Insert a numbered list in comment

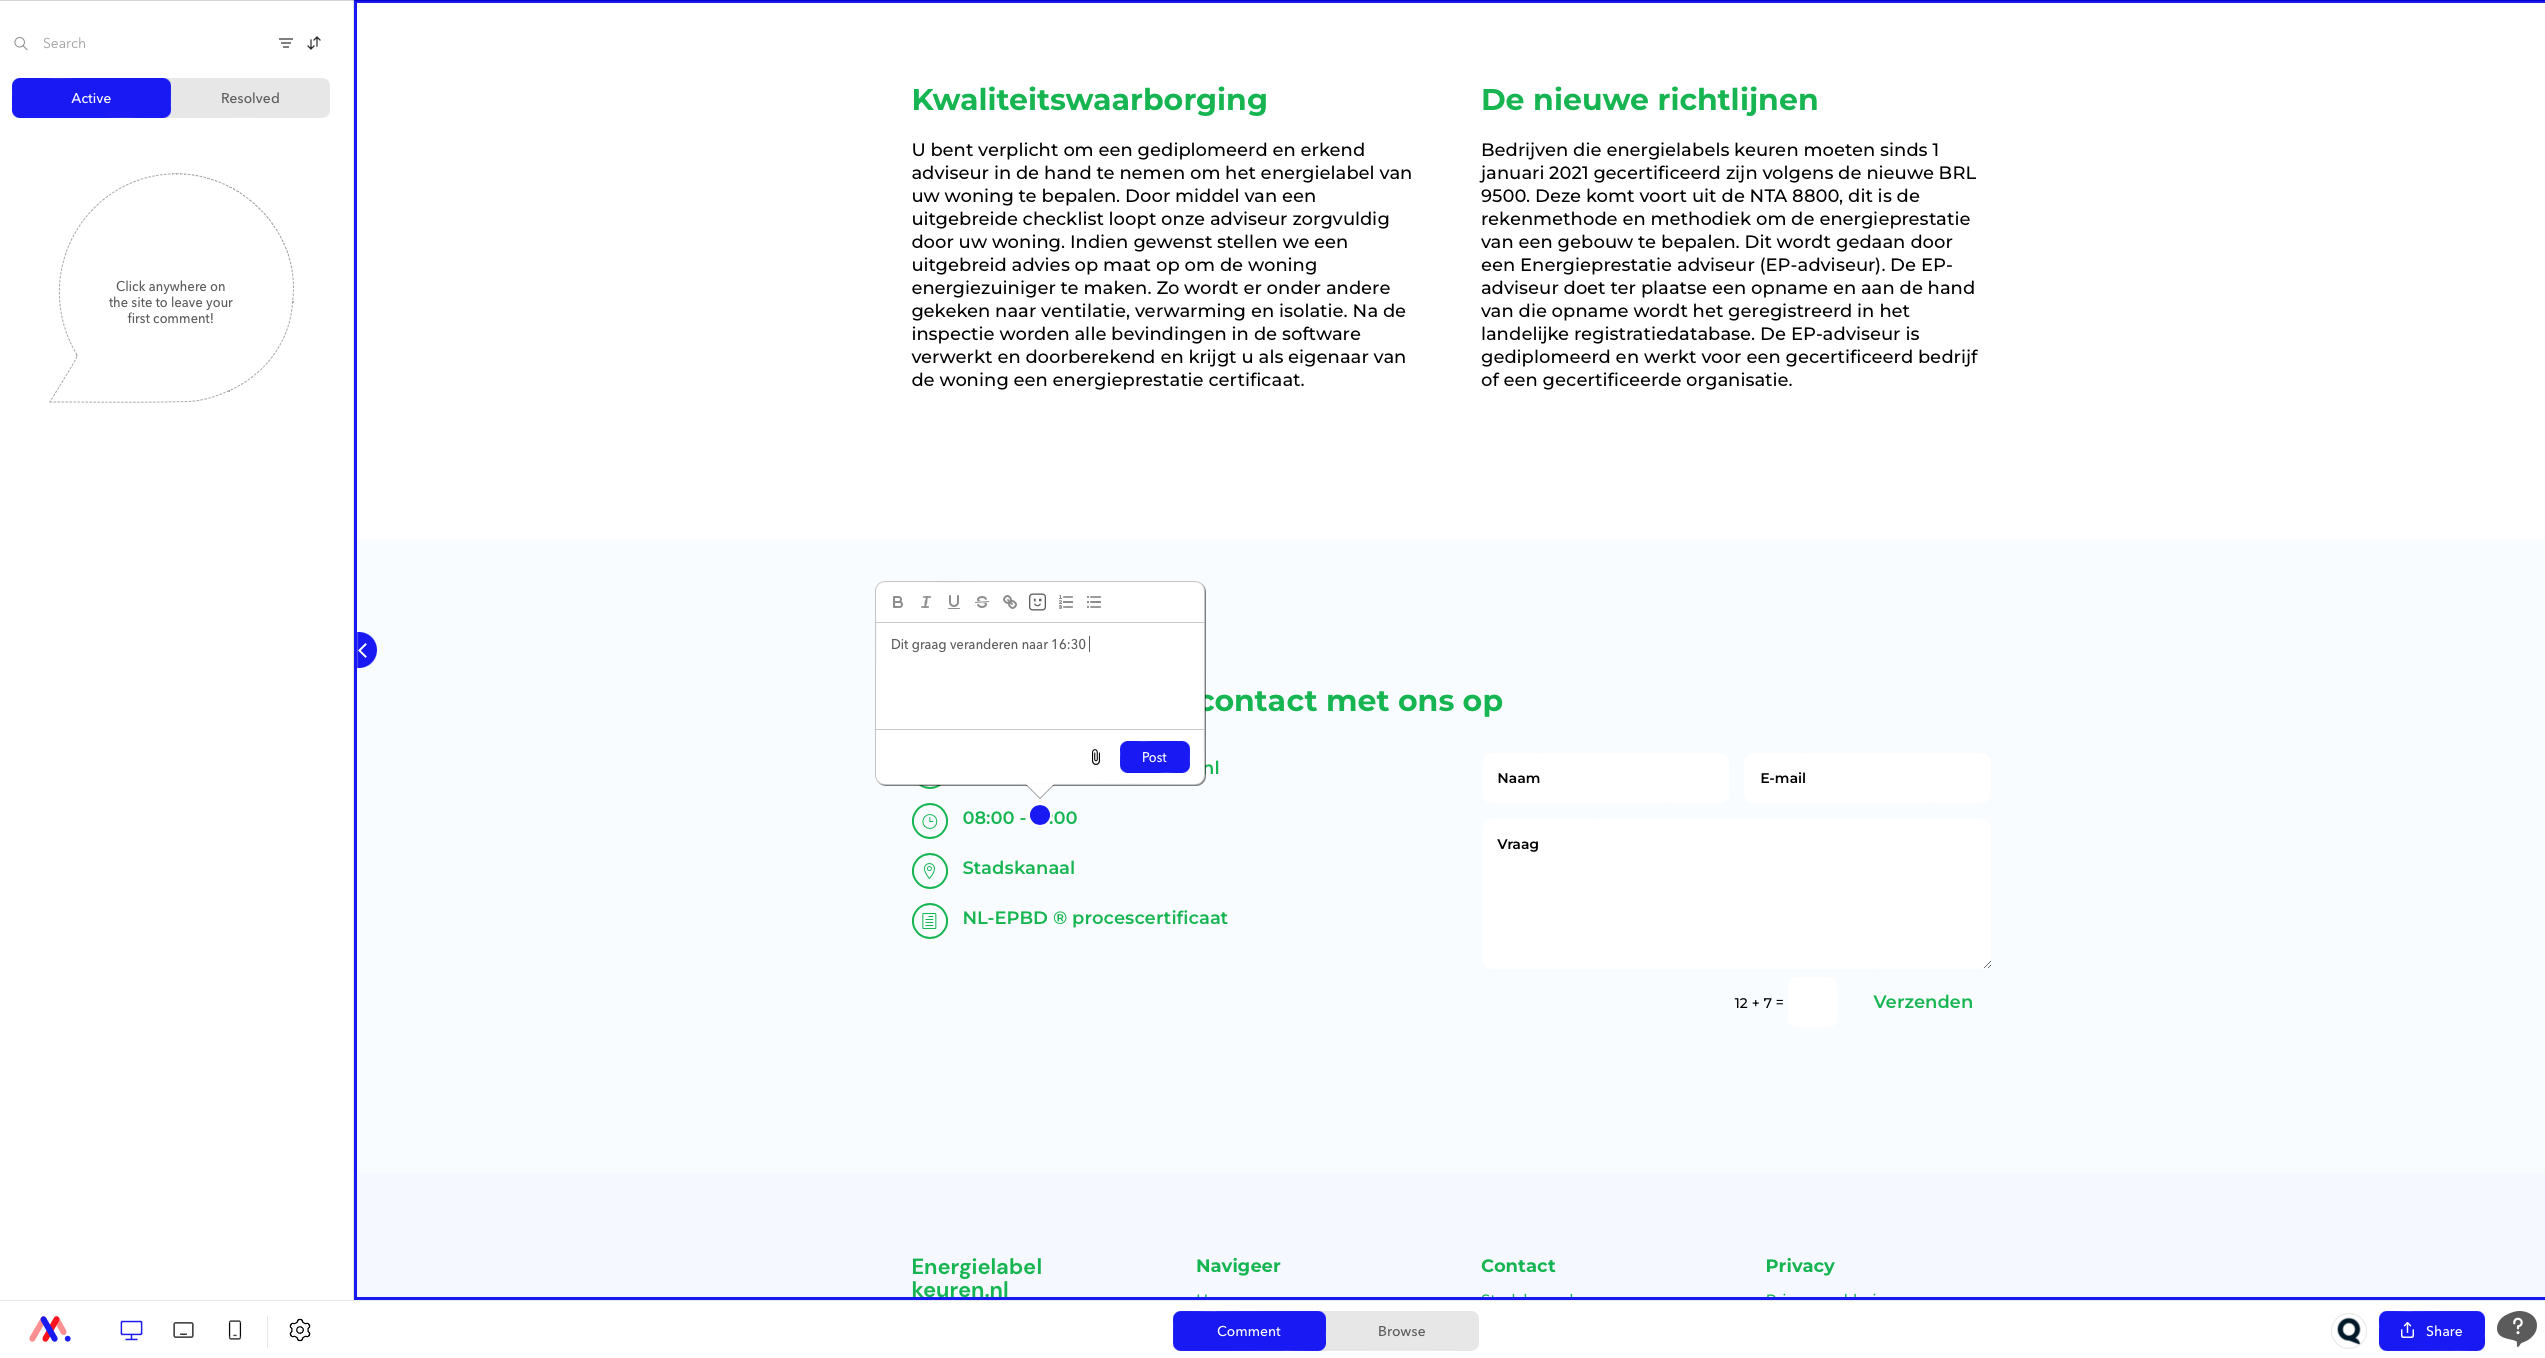1065,602
